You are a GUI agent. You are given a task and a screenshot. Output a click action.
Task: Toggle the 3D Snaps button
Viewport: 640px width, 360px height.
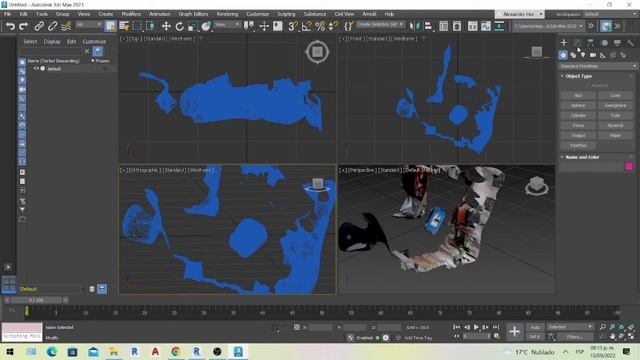click(x=293, y=27)
